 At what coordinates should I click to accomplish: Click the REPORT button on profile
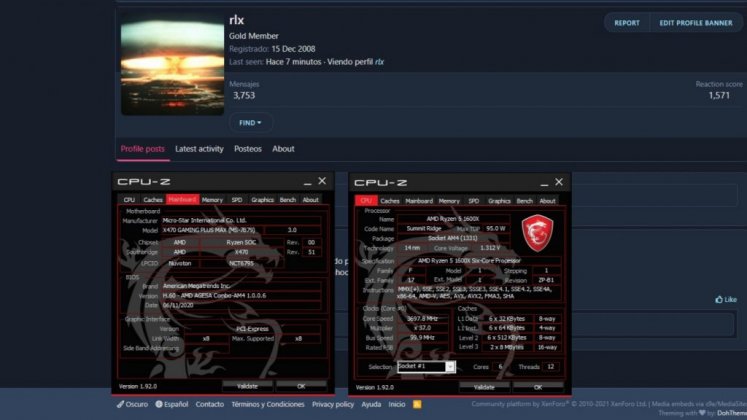[626, 23]
